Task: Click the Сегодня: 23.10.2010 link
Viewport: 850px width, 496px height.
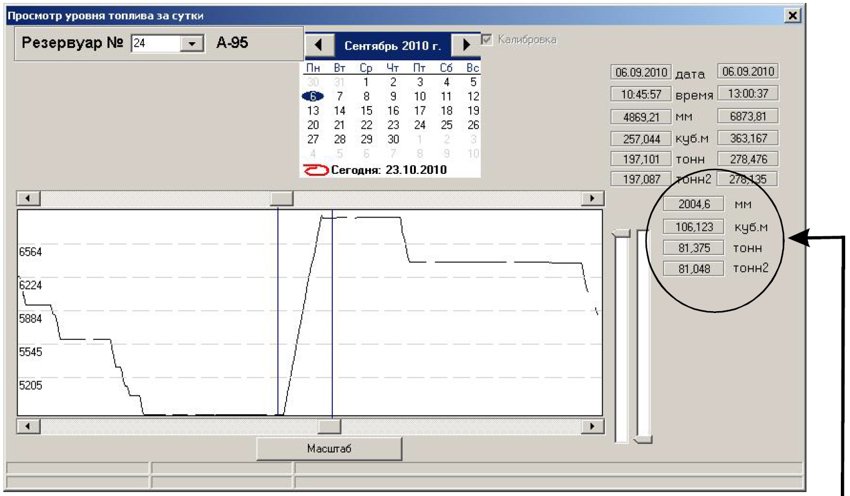Action: (389, 170)
